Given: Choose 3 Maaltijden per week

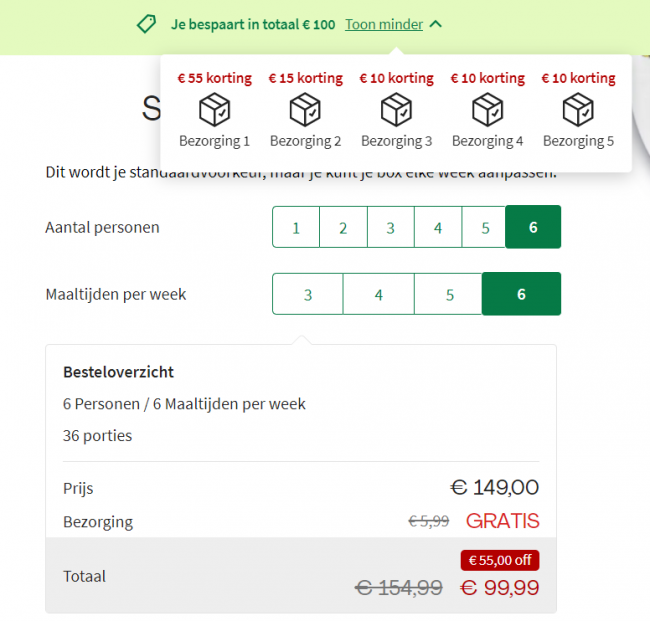Looking at the screenshot, I should pyautogui.click(x=308, y=294).
